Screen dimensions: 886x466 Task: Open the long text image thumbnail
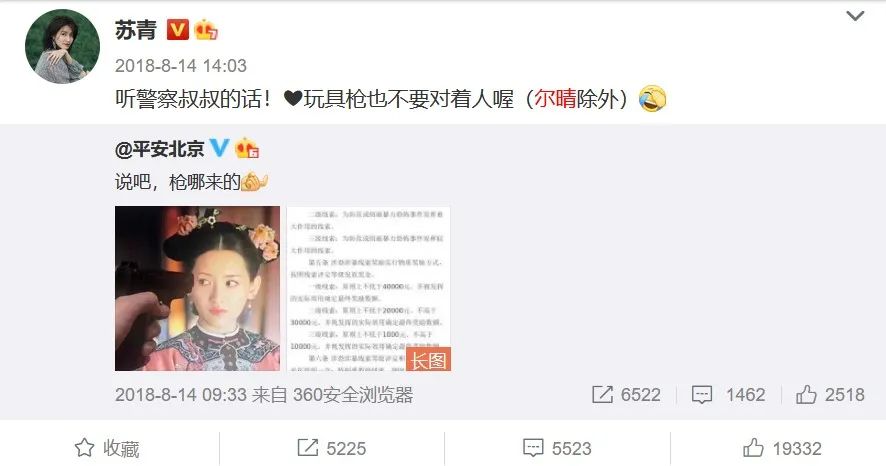click(x=369, y=288)
